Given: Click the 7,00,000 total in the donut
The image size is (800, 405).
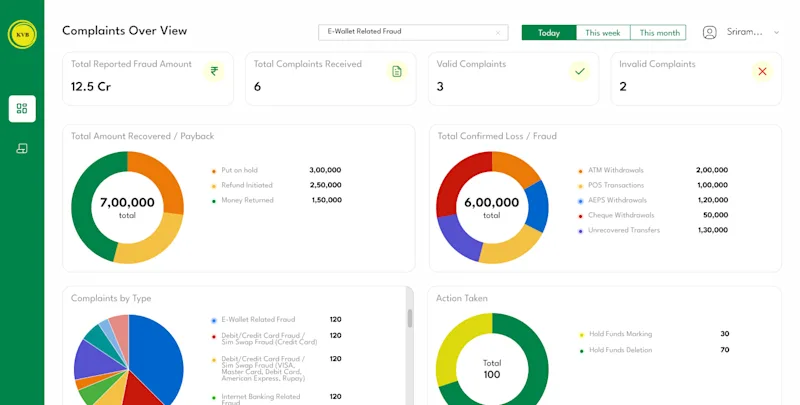Looking at the screenshot, I should (x=127, y=202).
